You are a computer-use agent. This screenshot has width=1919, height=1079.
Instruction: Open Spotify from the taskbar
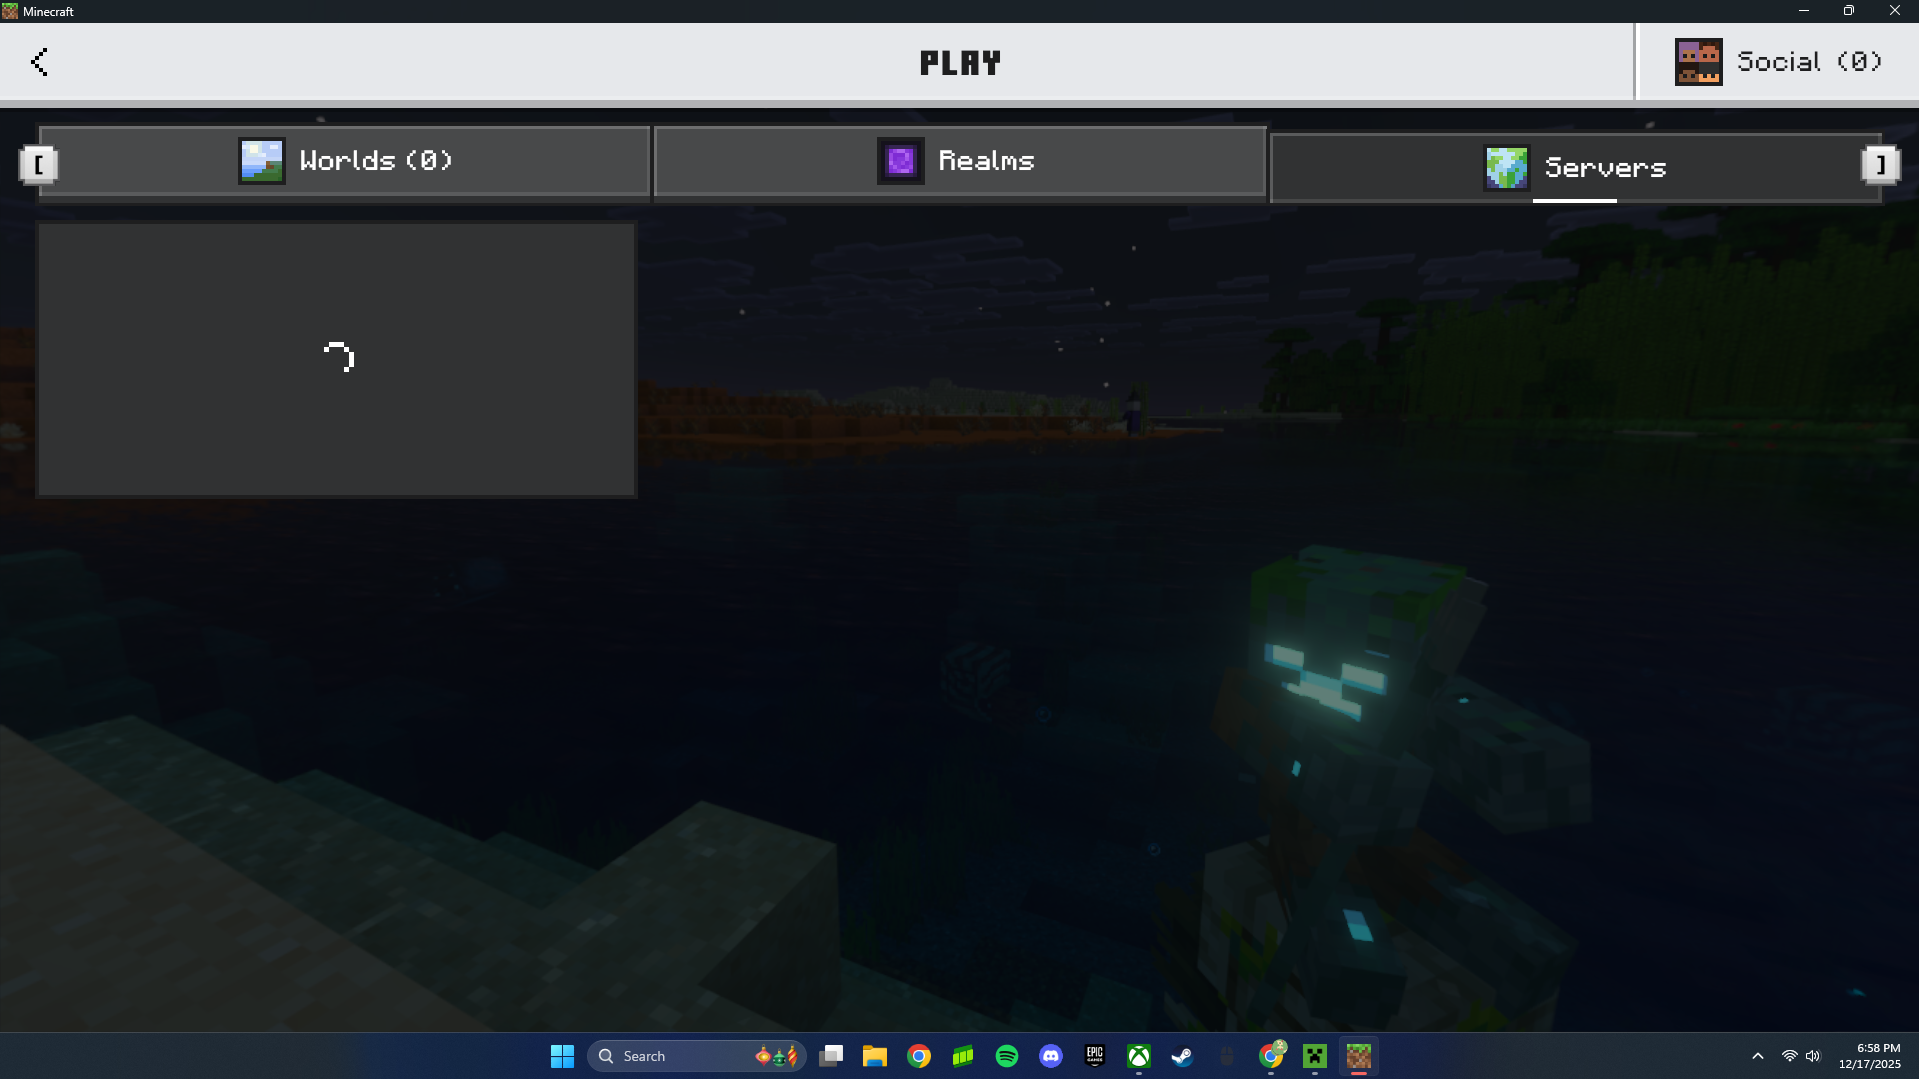click(x=1007, y=1056)
